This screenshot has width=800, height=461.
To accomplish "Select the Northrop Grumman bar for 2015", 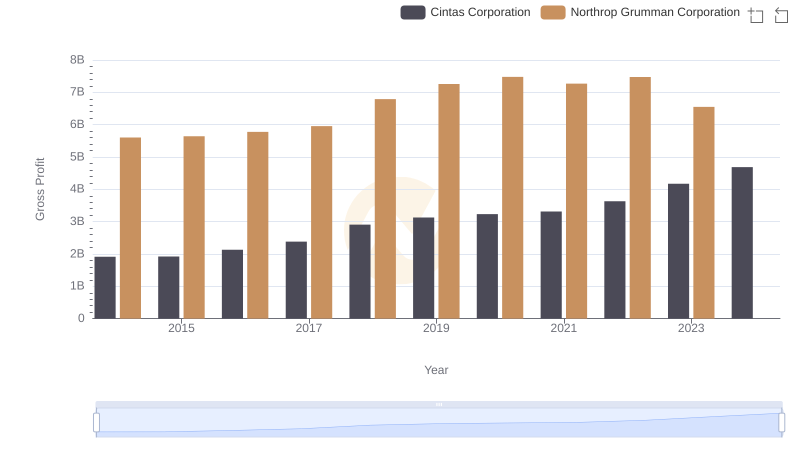I will (194, 227).
